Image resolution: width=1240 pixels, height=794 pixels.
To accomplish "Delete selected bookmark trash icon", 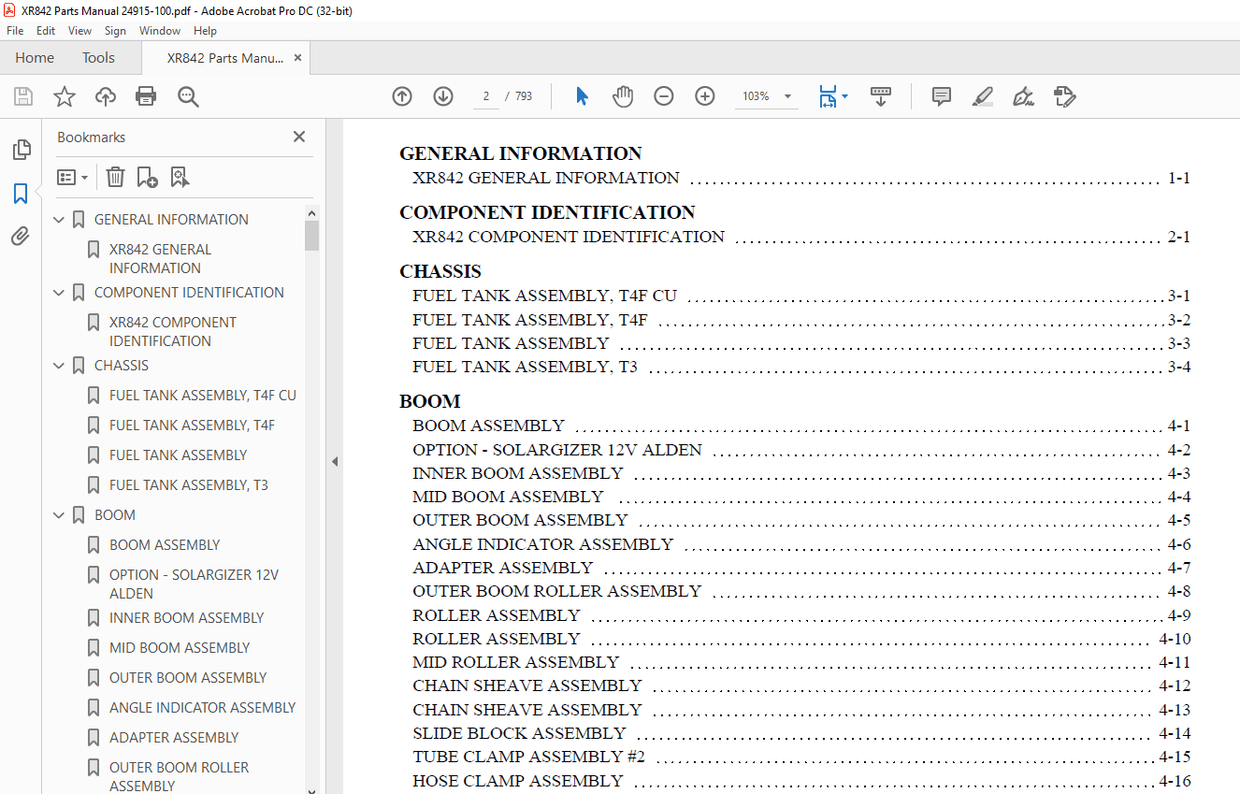I will coord(115,177).
